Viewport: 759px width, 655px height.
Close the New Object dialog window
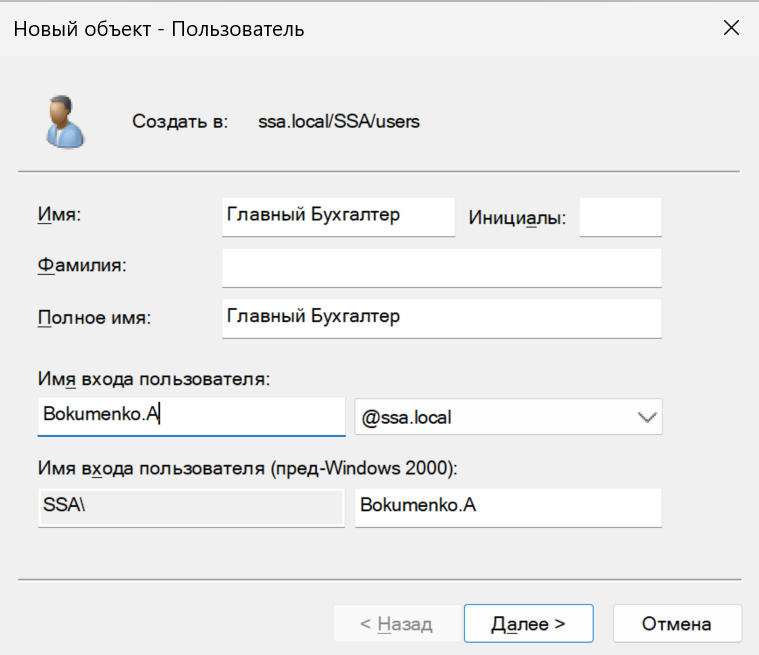731,28
